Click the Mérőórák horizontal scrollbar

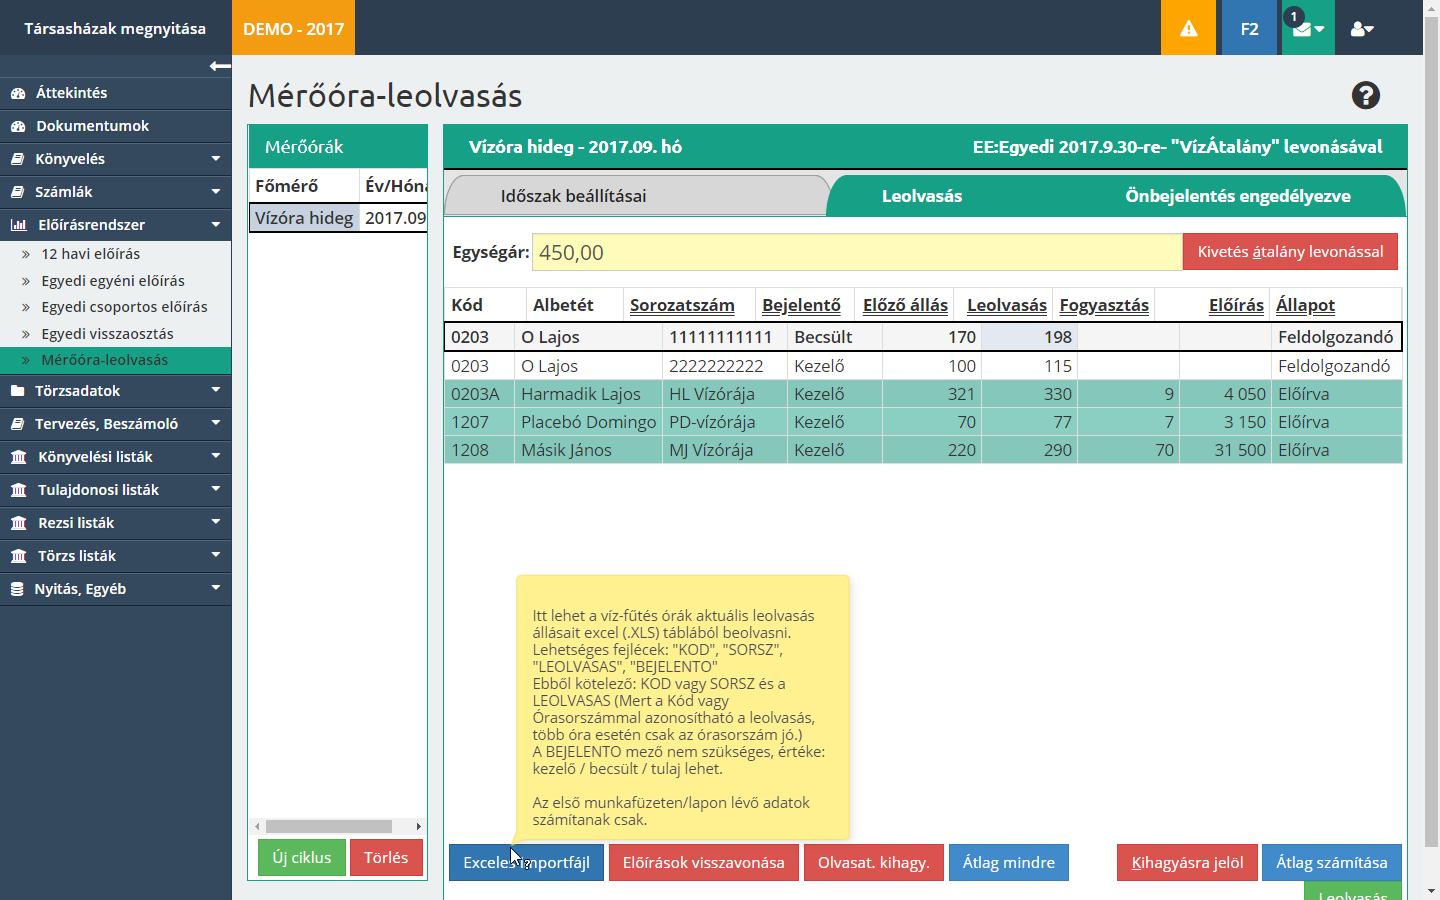click(329, 826)
